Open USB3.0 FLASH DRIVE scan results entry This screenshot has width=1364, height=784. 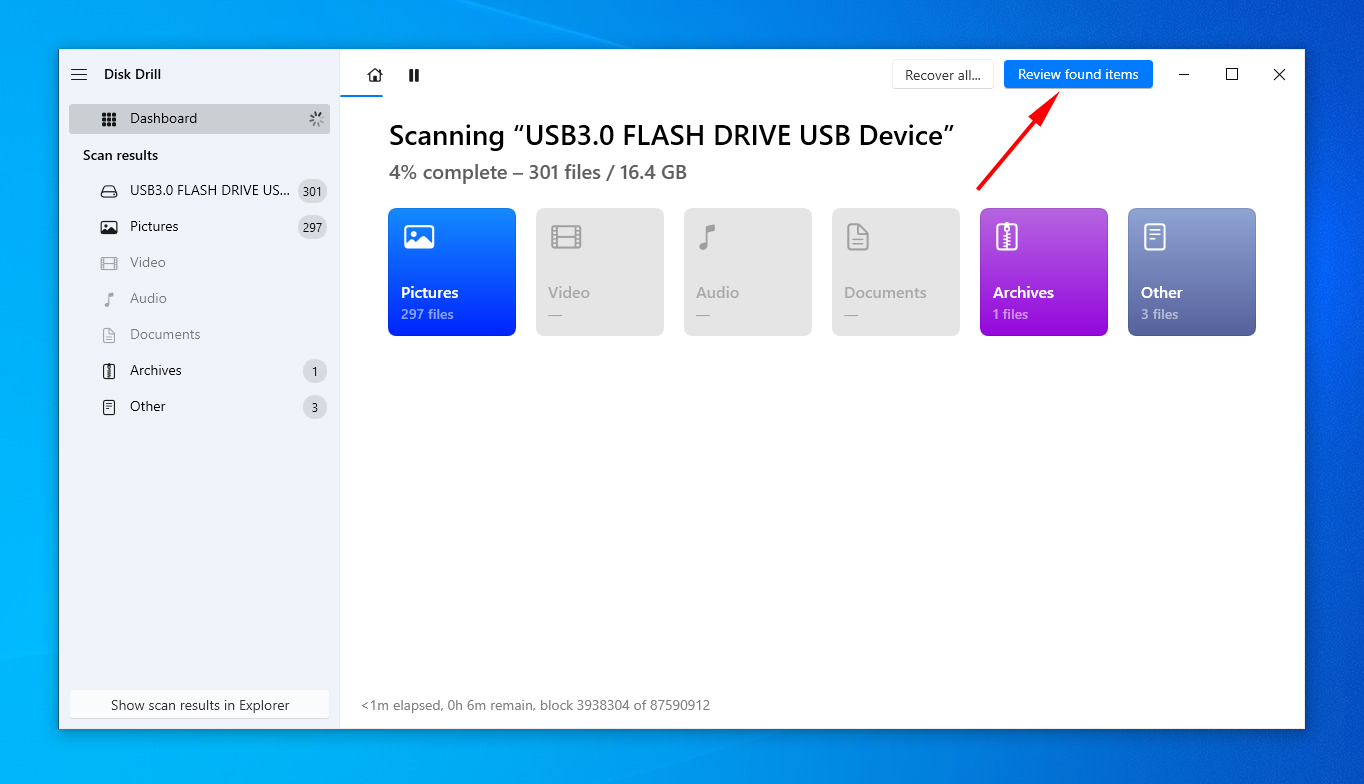tap(199, 190)
